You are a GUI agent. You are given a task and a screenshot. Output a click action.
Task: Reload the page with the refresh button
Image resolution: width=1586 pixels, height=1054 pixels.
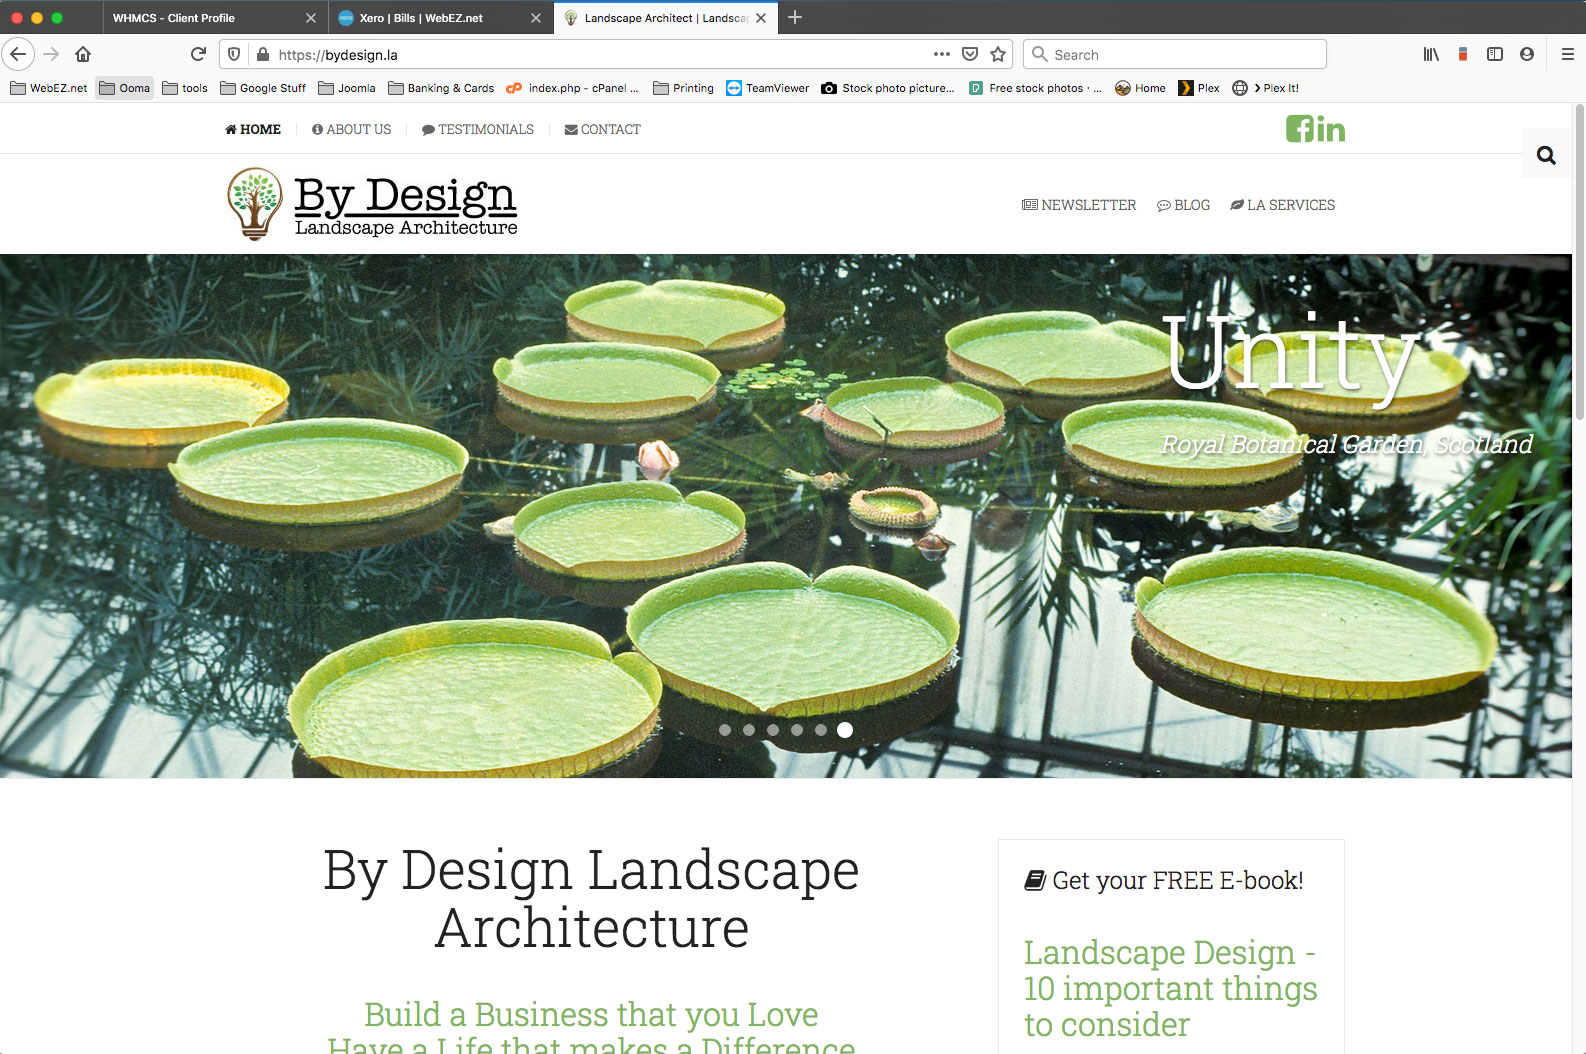pos(198,54)
